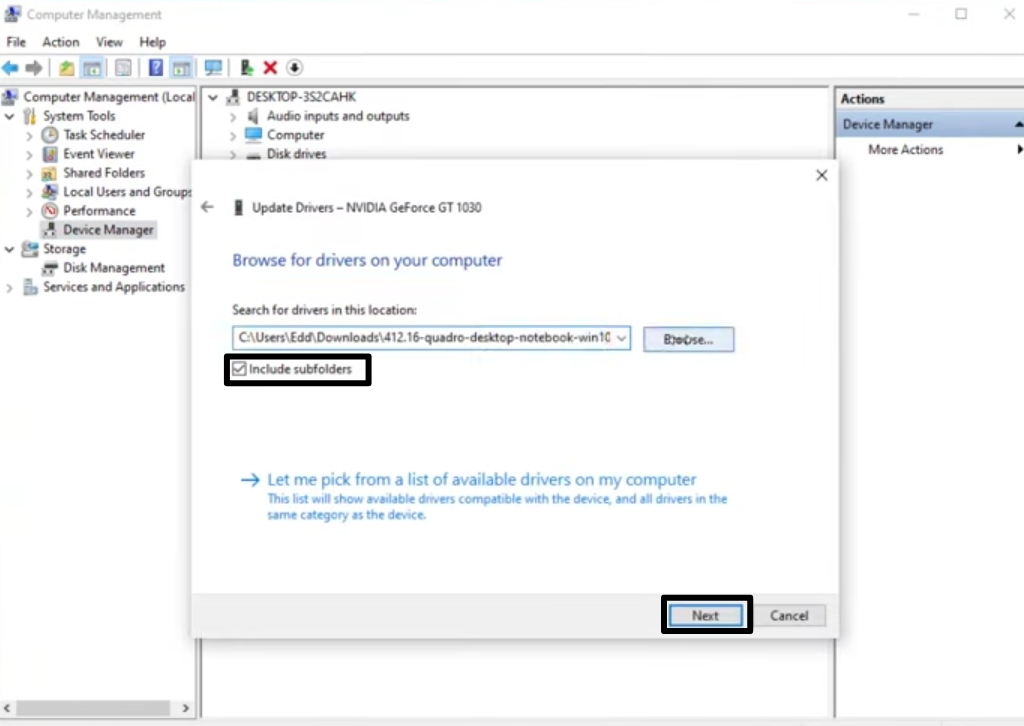Viewport: 1024px width, 726px height.
Task: Expand Audio inputs and outputs category
Action: point(233,117)
